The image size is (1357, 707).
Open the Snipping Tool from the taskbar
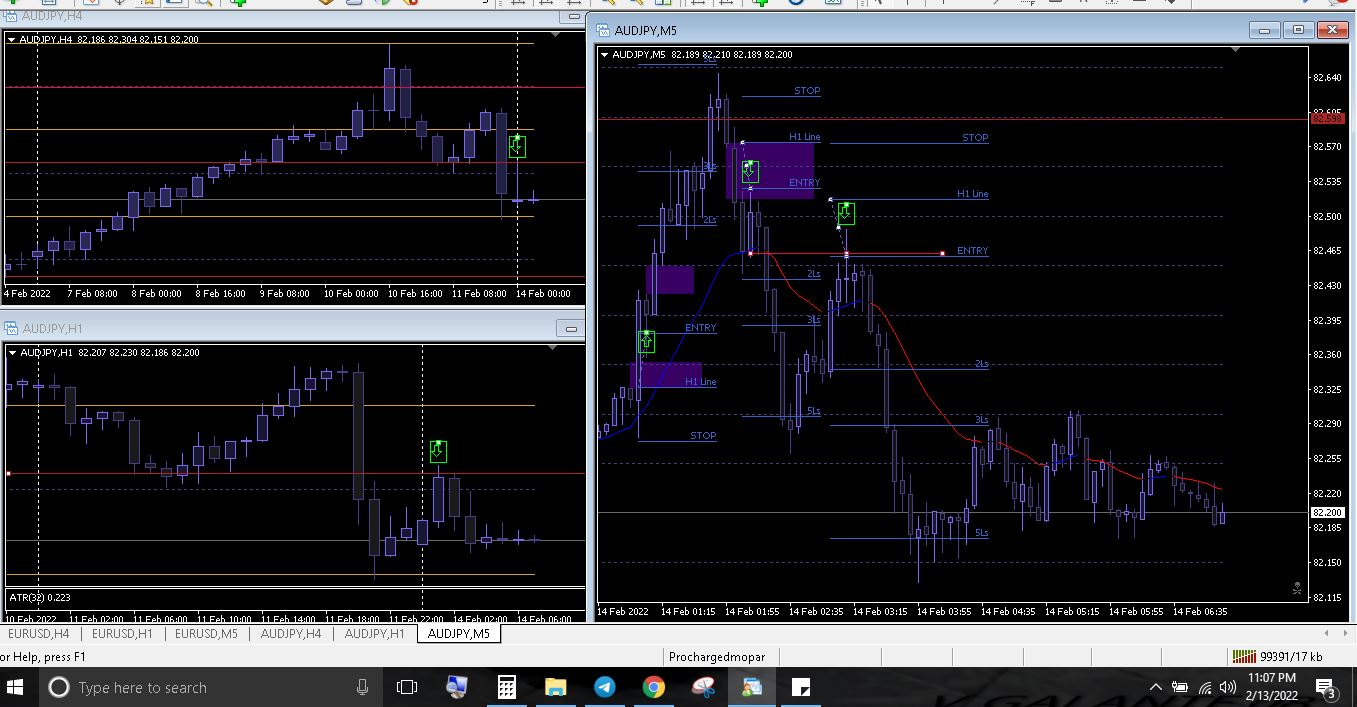pyautogui.click(x=703, y=687)
